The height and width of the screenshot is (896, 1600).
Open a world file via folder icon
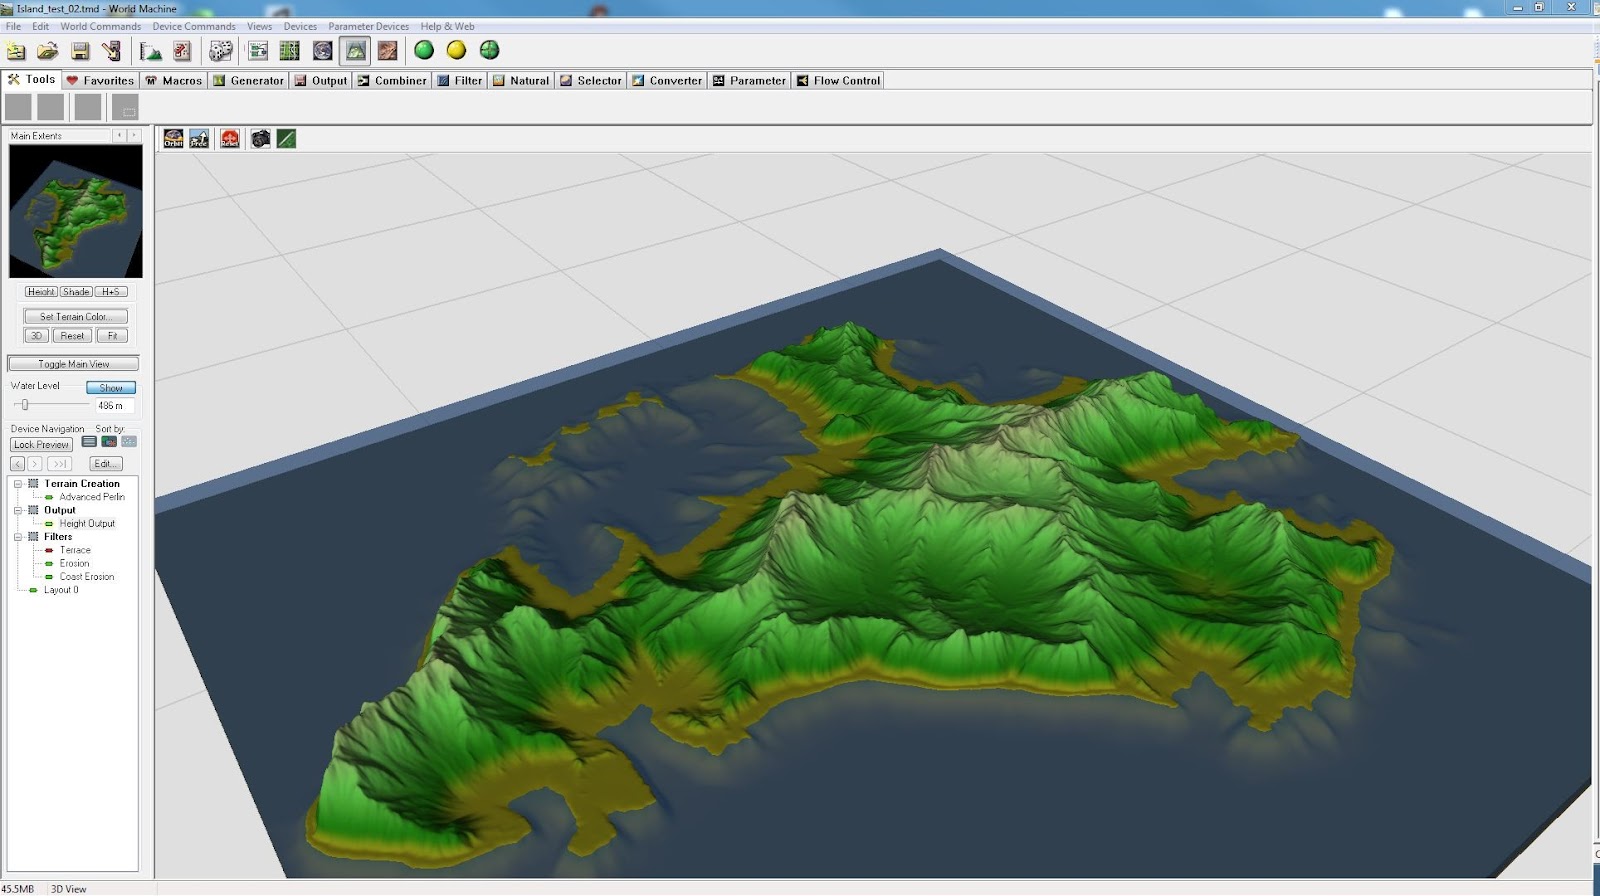coord(47,51)
